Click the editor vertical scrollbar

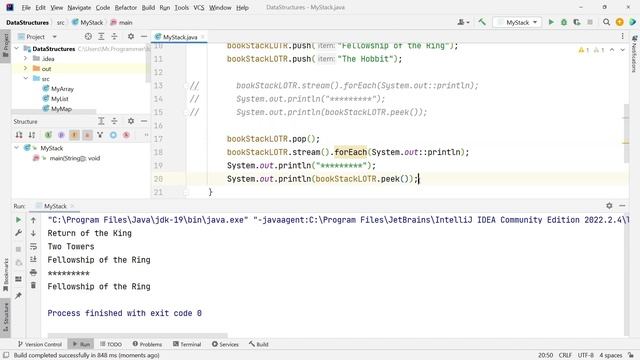click(626, 133)
